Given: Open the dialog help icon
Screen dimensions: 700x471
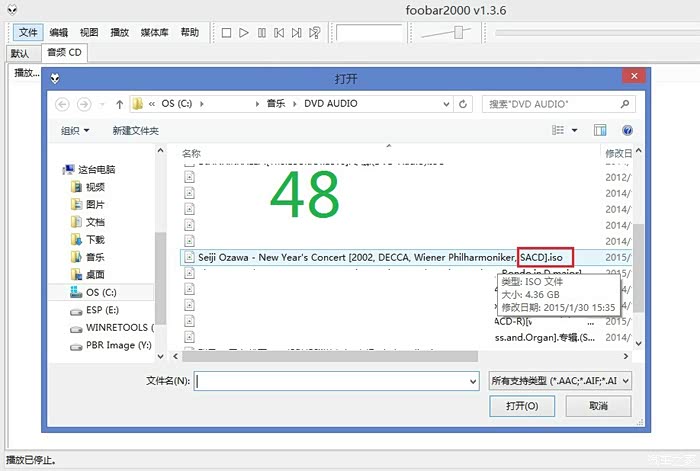Looking at the screenshot, I should point(627,130).
